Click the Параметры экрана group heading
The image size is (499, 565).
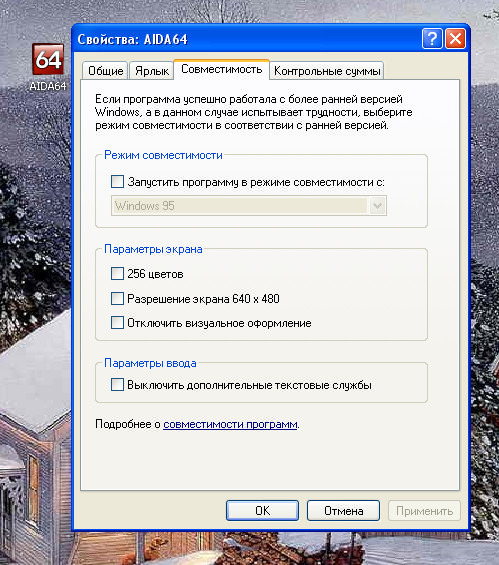(153, 249)
